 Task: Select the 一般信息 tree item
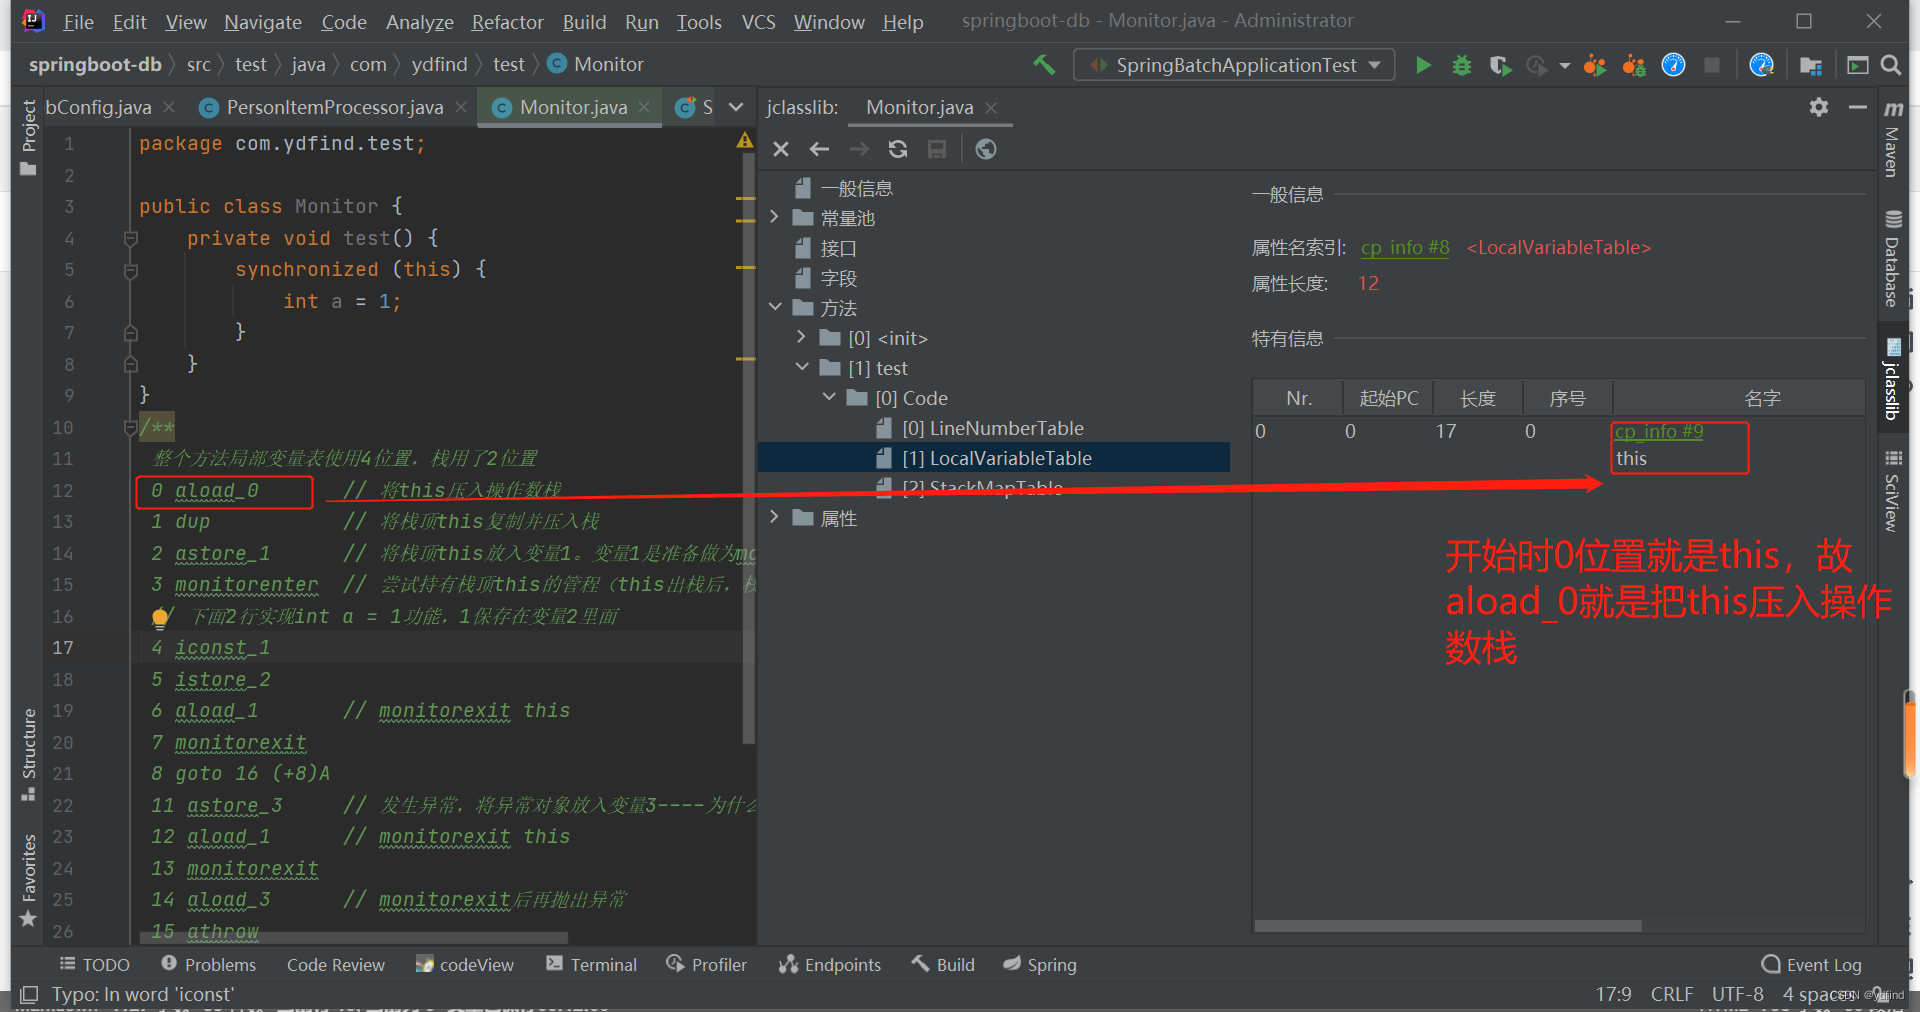coord(856,188)
